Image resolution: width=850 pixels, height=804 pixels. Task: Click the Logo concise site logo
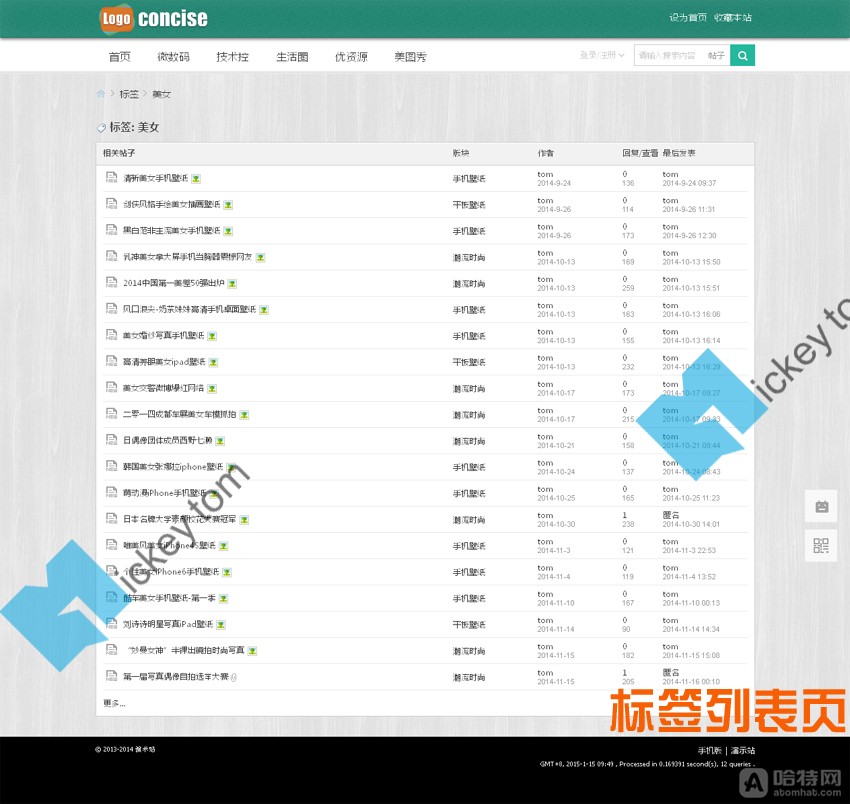tap(153, 18)
